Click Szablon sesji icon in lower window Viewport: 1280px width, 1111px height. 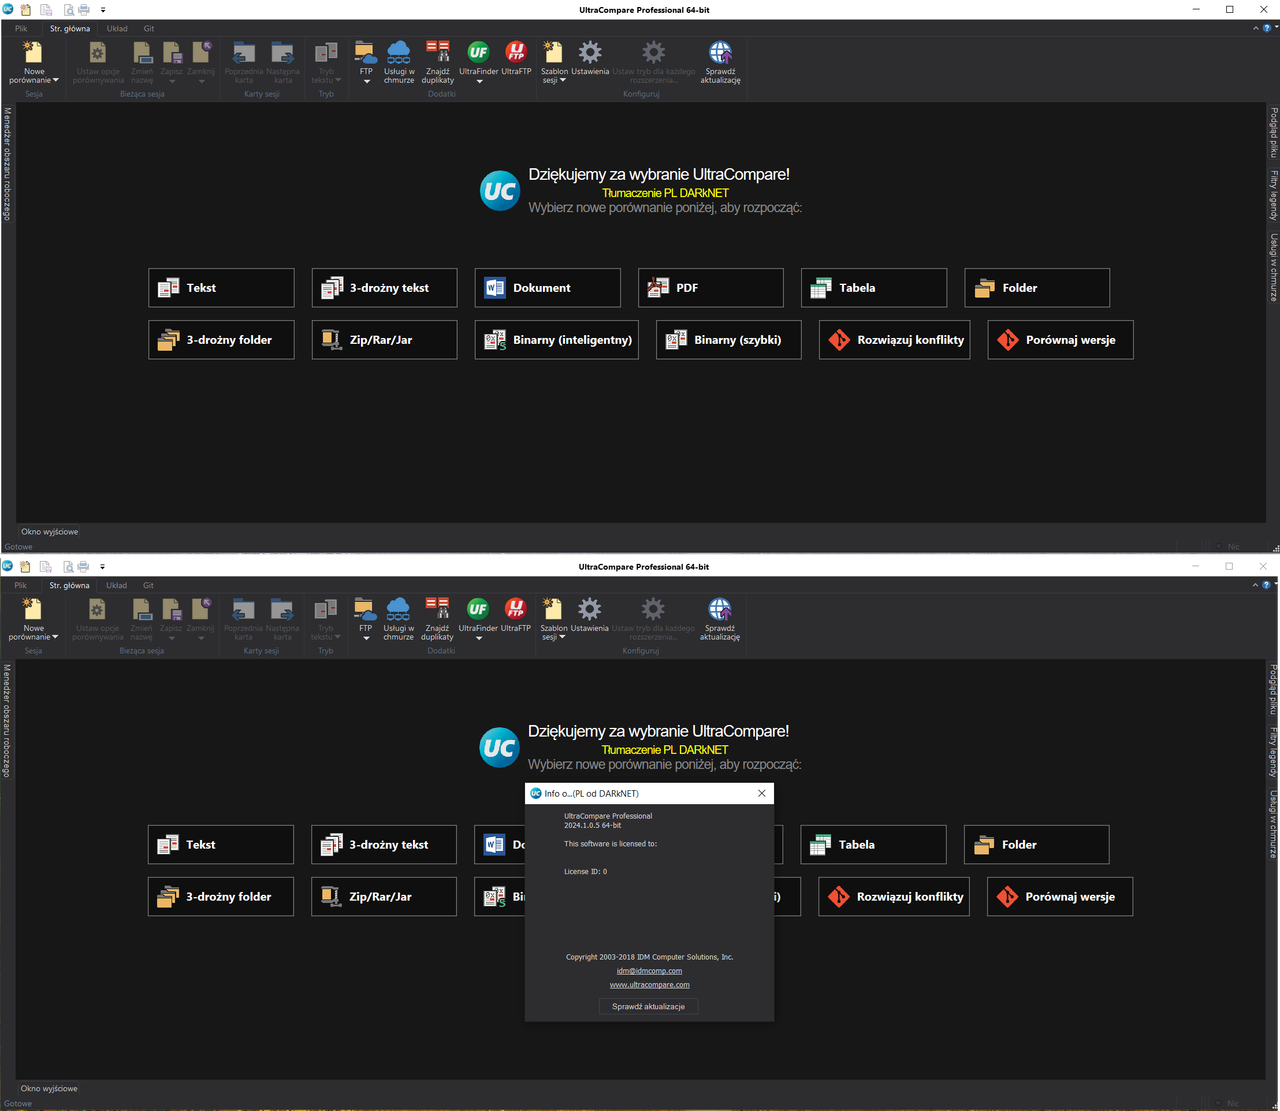click(552, 609)
